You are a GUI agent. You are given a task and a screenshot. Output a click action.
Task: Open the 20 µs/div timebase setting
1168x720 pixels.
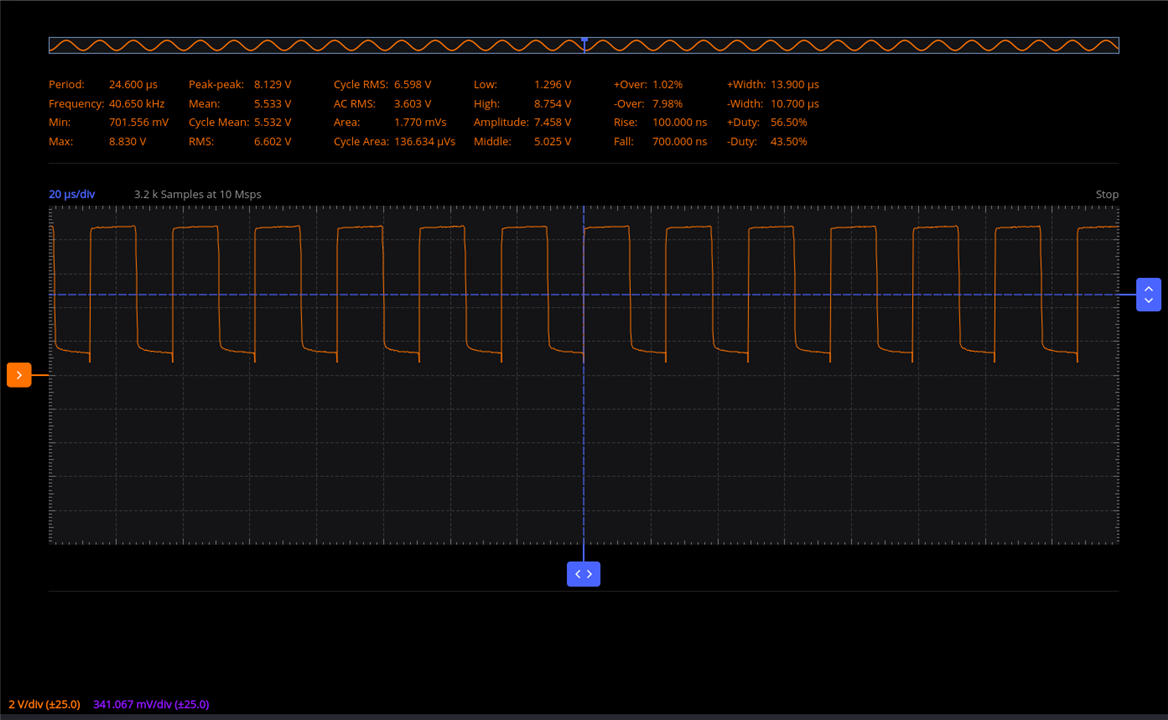(72, 194)
